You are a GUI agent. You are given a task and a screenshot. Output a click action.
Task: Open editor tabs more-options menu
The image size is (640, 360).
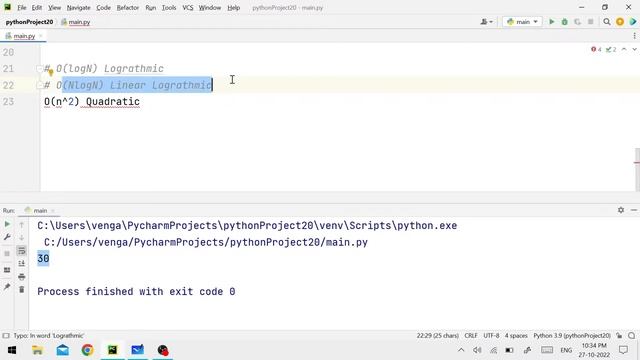pyautogui.click(x=634, y=36)
